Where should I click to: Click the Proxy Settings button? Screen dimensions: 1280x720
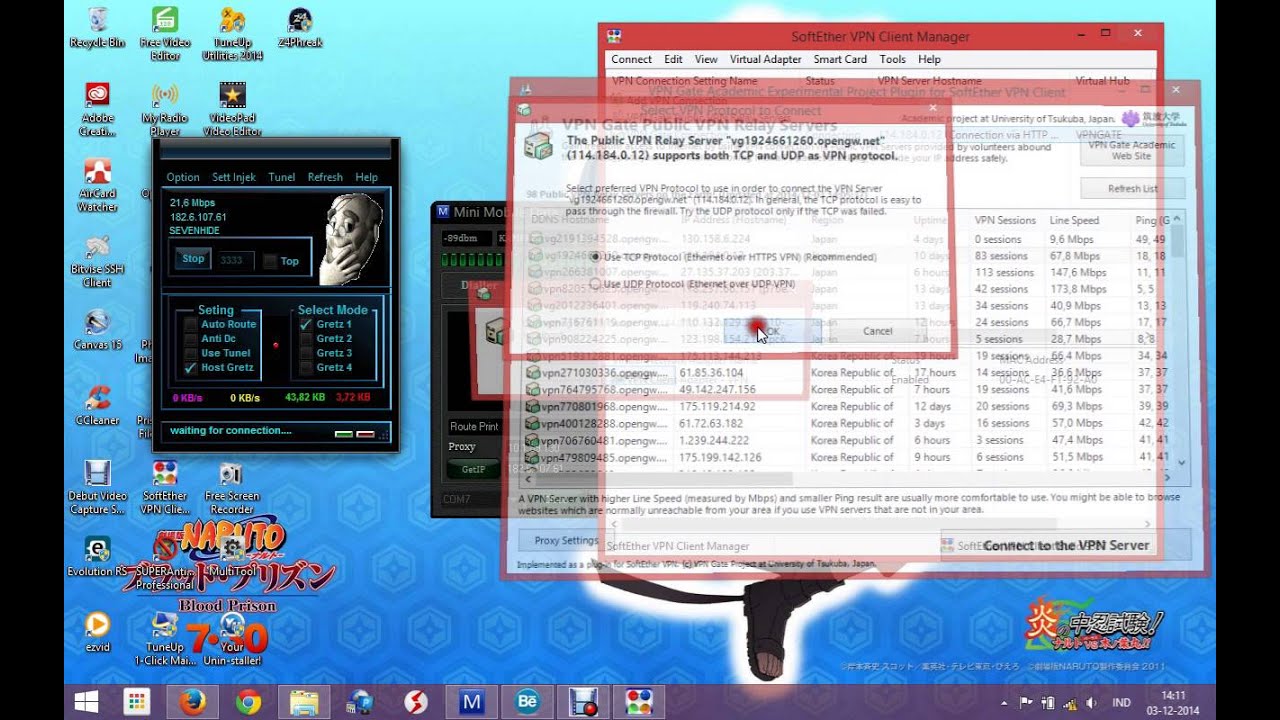[x=566, y=541]
